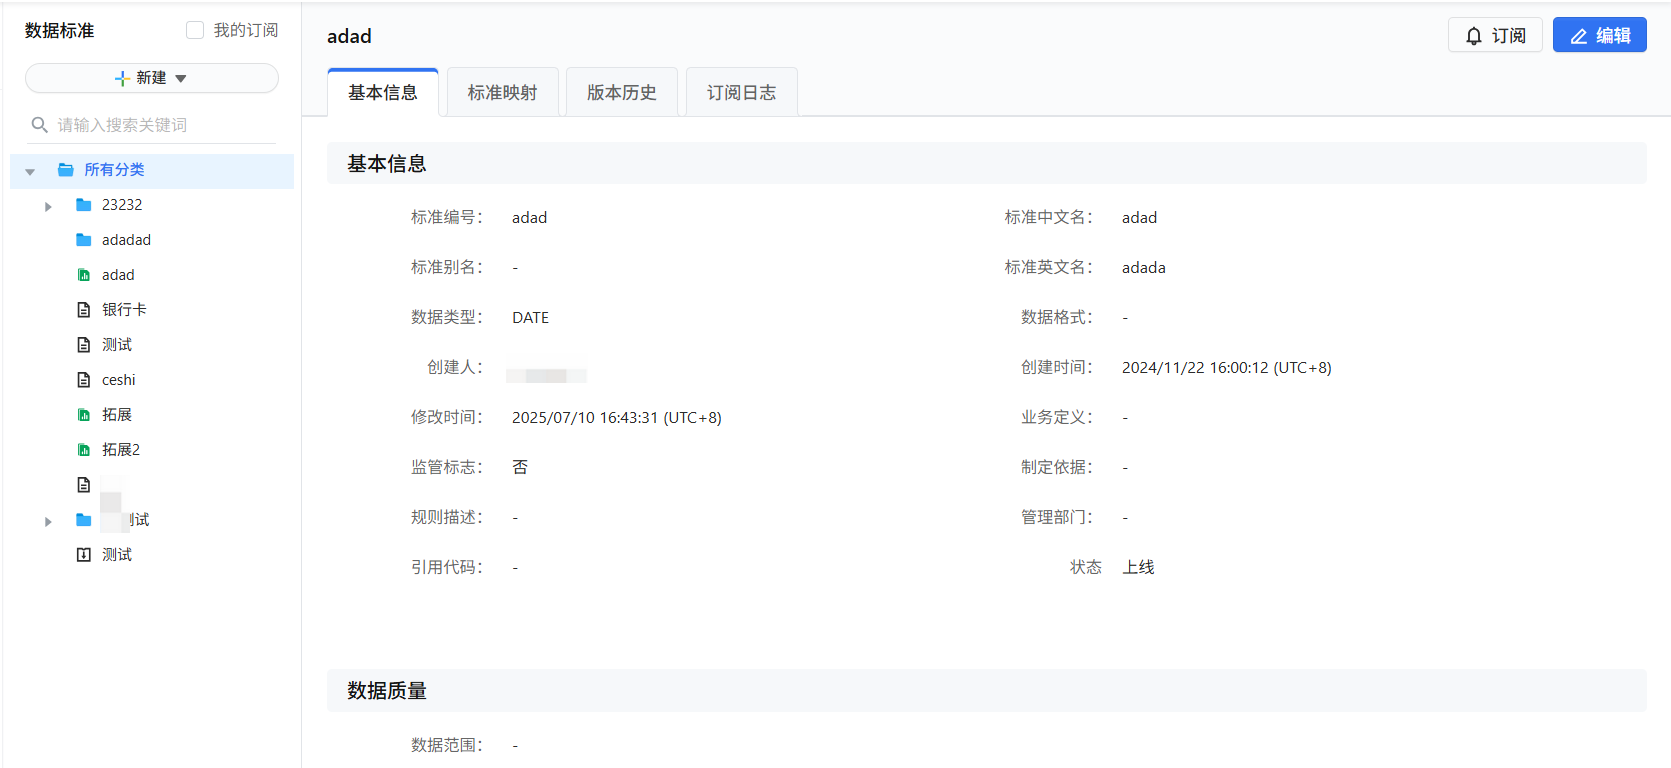The width and height of the screenshot is (1671, 768).
Task: Click the document icon next to ceshi
Action: 84,380
